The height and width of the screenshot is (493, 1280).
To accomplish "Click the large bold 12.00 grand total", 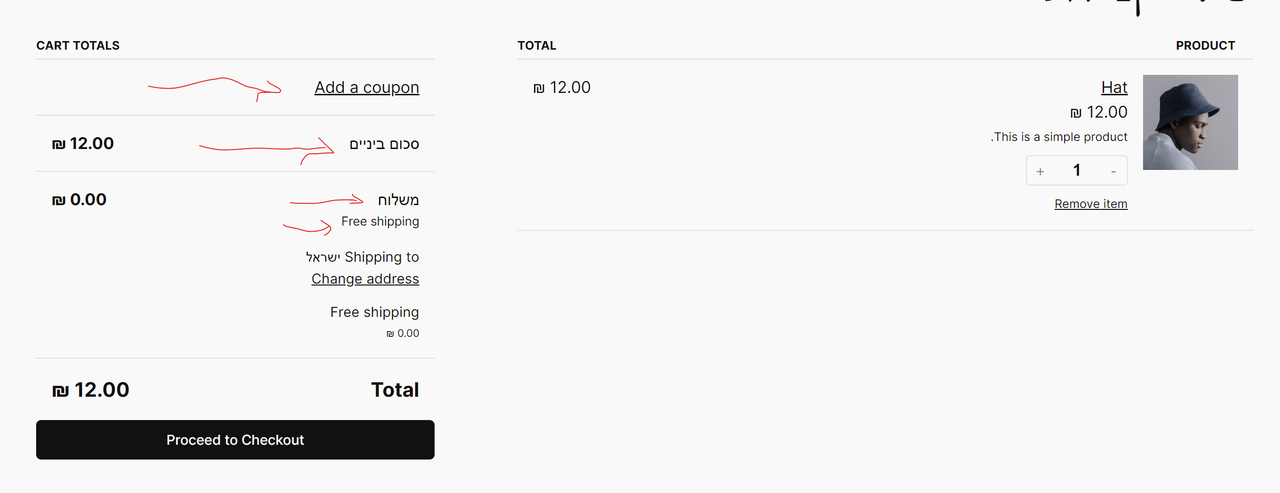I will [91, 390].
